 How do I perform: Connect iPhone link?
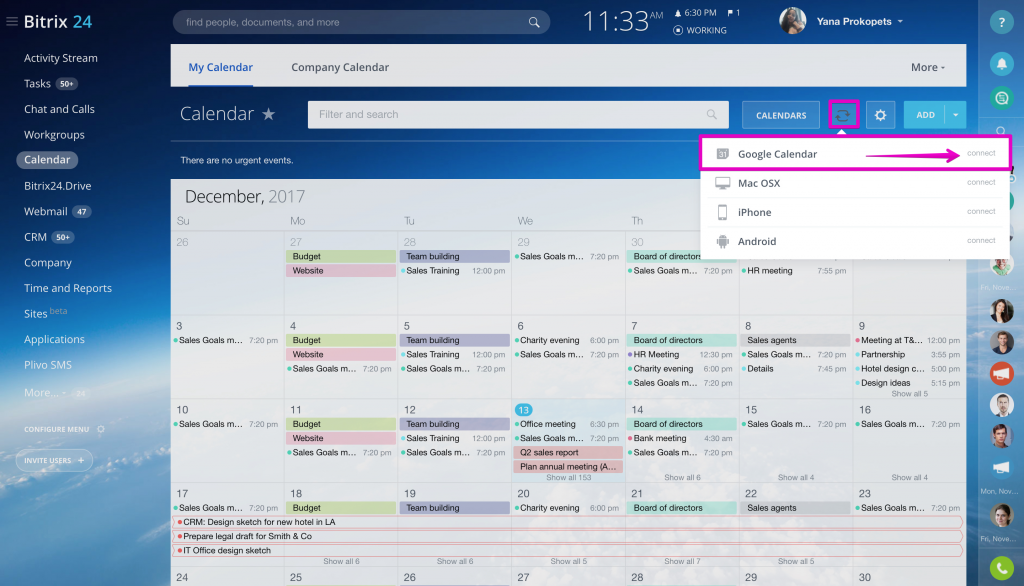click(x=981, y=211)
